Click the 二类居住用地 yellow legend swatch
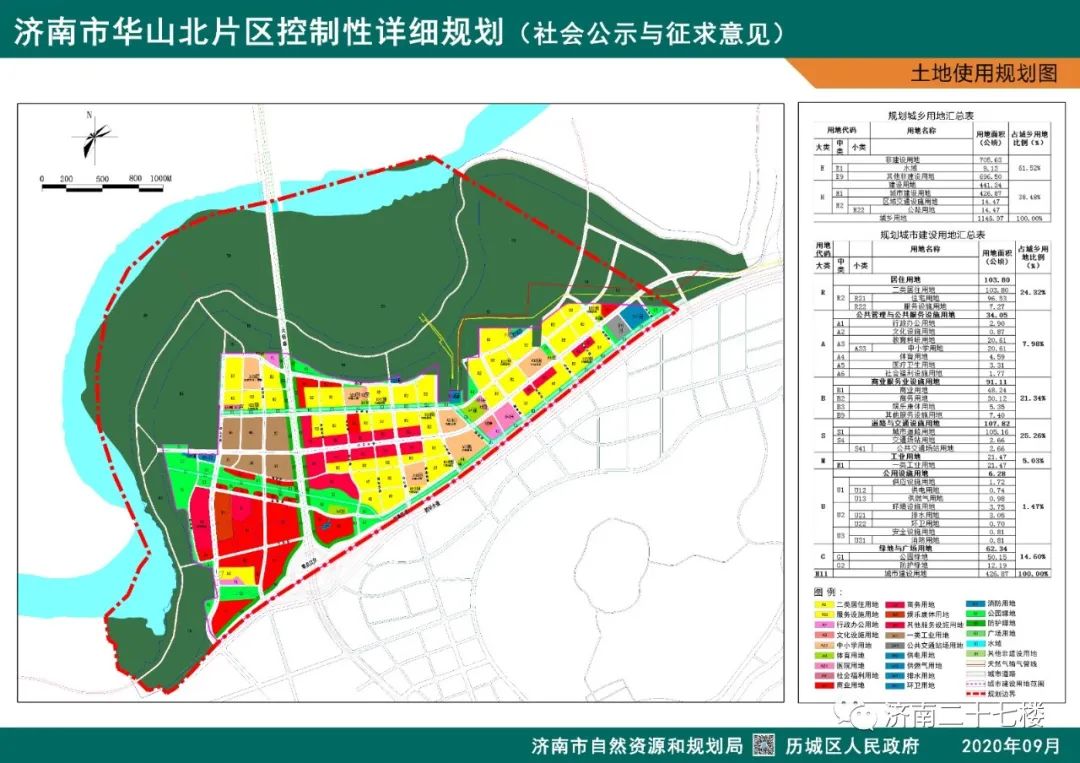The width and height of the screenshot is (1080, 763). point(822,606)
